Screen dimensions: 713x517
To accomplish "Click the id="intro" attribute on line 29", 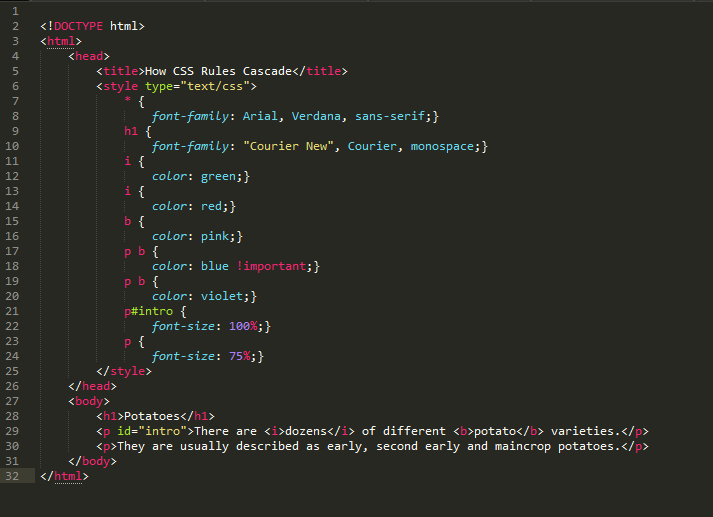I will click(152, 432).
